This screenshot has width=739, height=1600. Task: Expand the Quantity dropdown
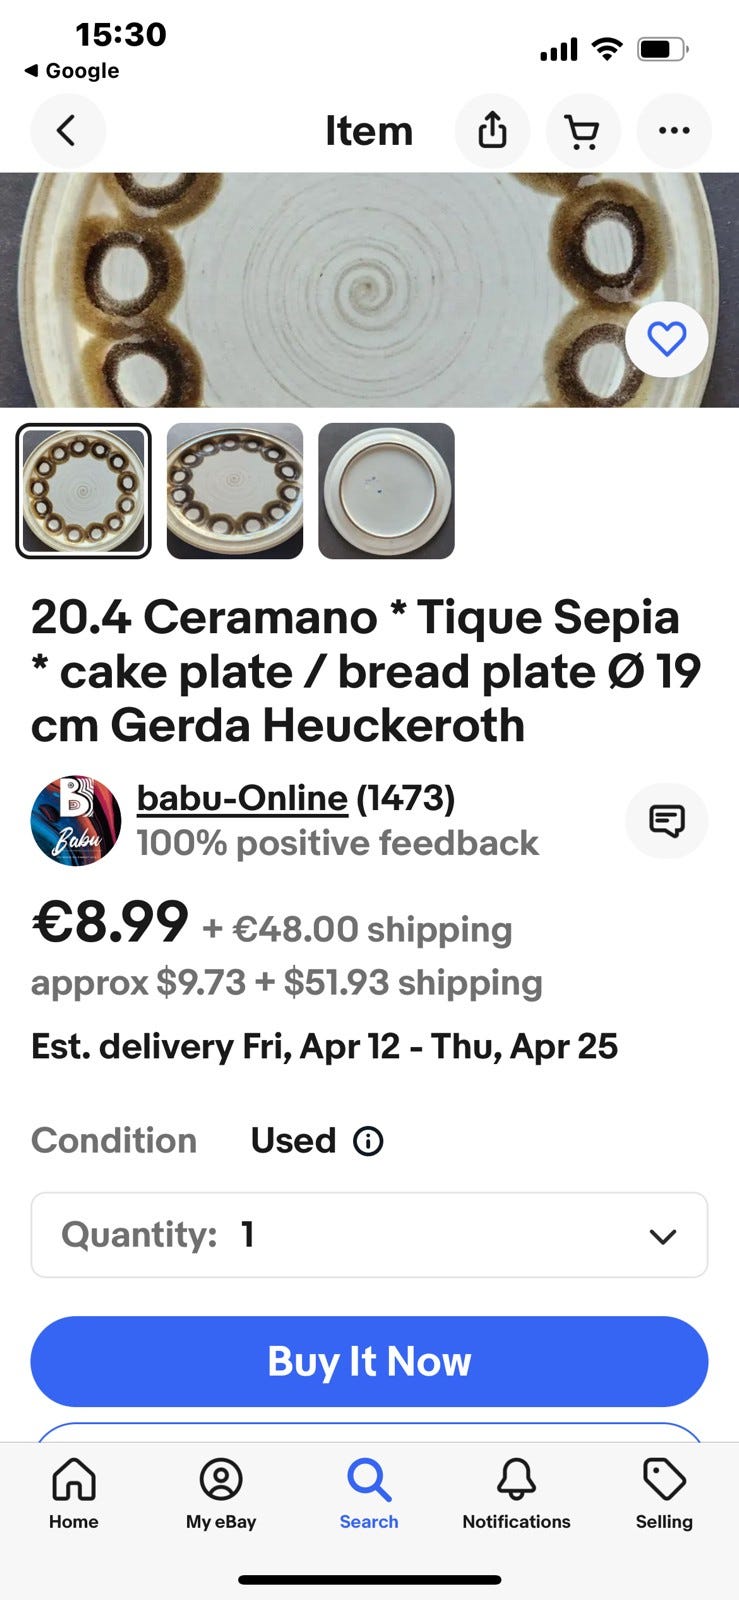(x=369, y=1235)
